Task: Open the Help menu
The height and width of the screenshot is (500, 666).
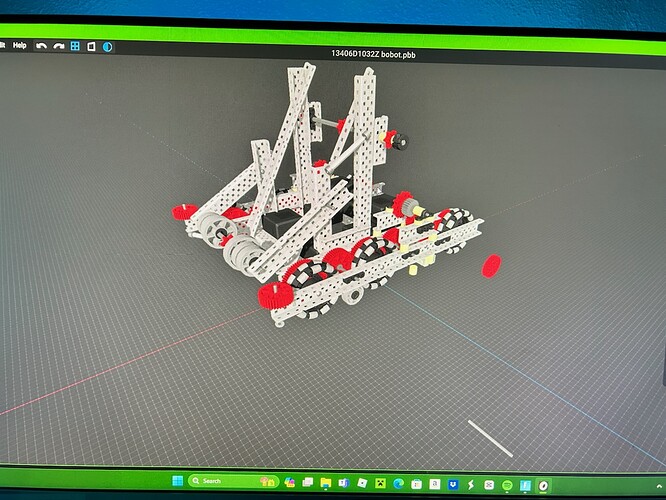Action: [x=20, y=45]
